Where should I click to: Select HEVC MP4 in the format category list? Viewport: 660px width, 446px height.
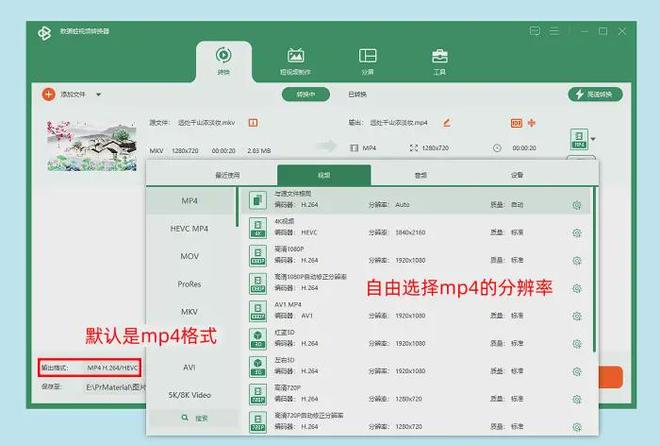coord(189,228)
